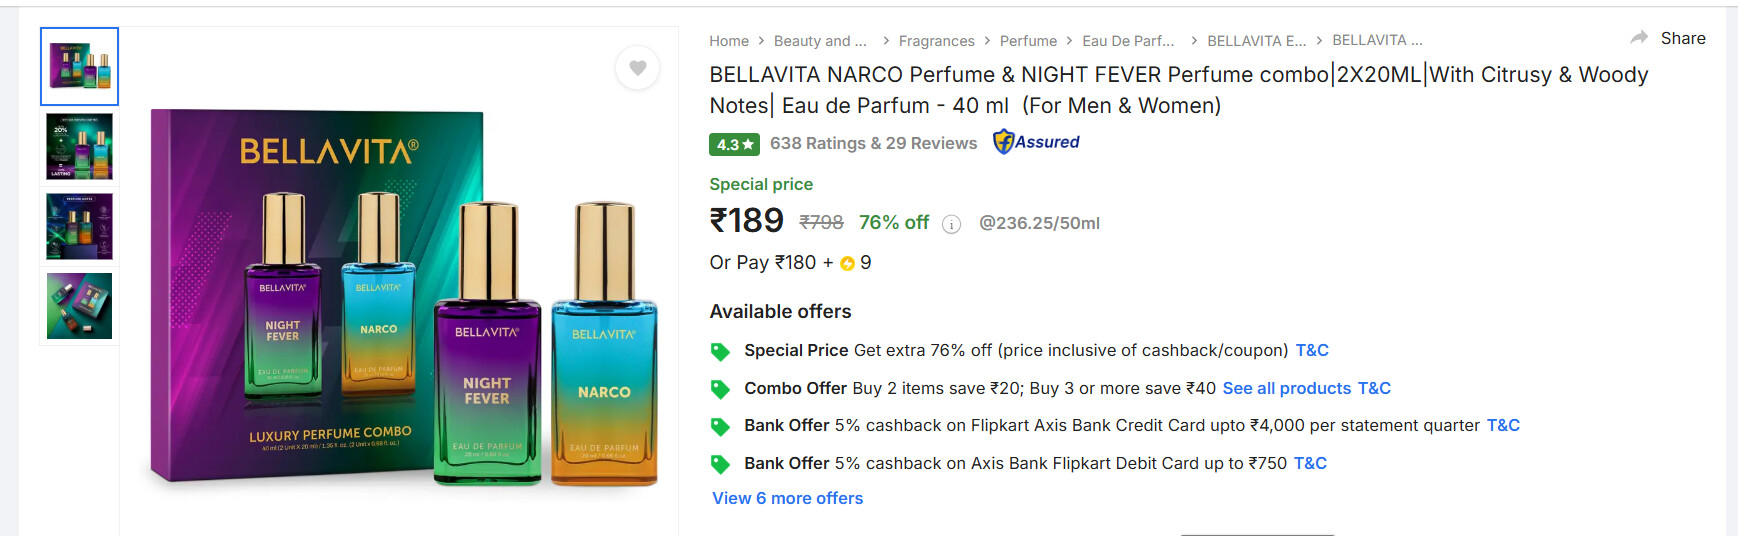Screen dimensions: 1738x536
Task: Click the Share arrow icon
Action: (x=1639, y=38)
